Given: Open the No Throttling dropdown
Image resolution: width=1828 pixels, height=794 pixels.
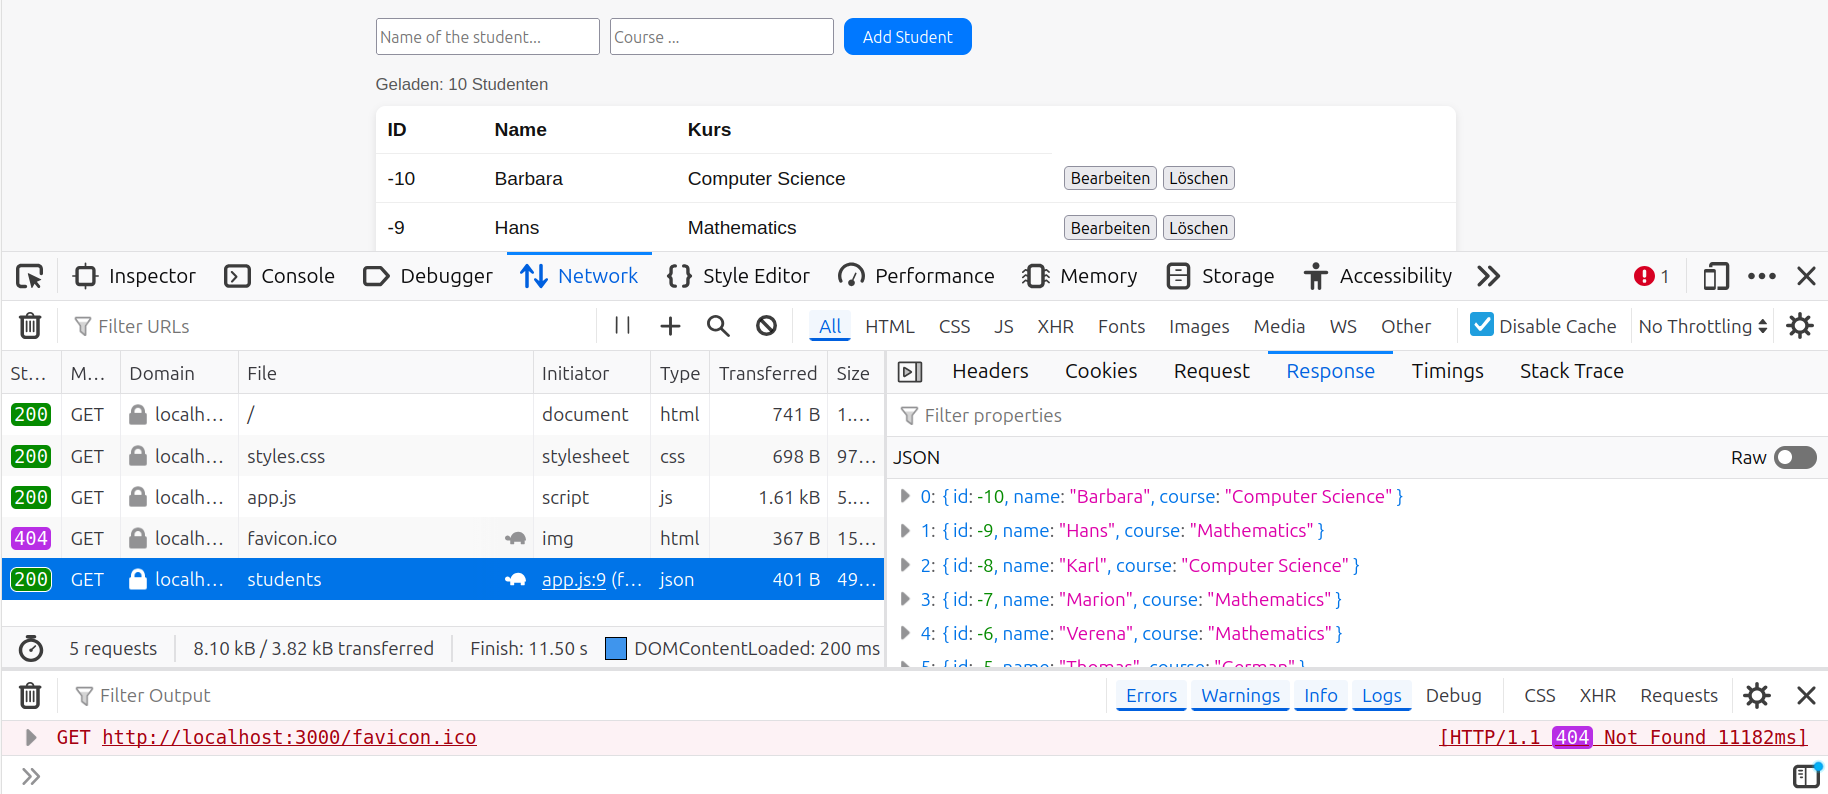Looking at the screenshot, I should (1702, 326).
